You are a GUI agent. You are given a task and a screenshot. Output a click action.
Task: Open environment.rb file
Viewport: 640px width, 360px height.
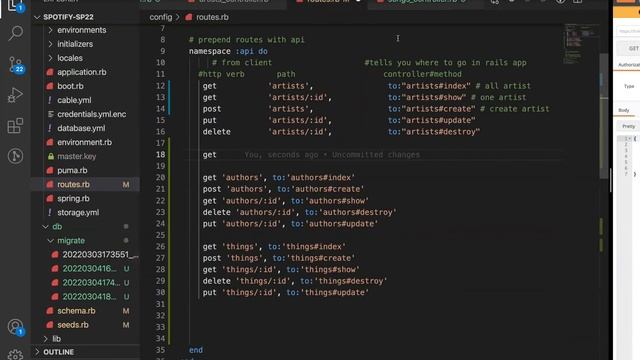coord(84,142)
